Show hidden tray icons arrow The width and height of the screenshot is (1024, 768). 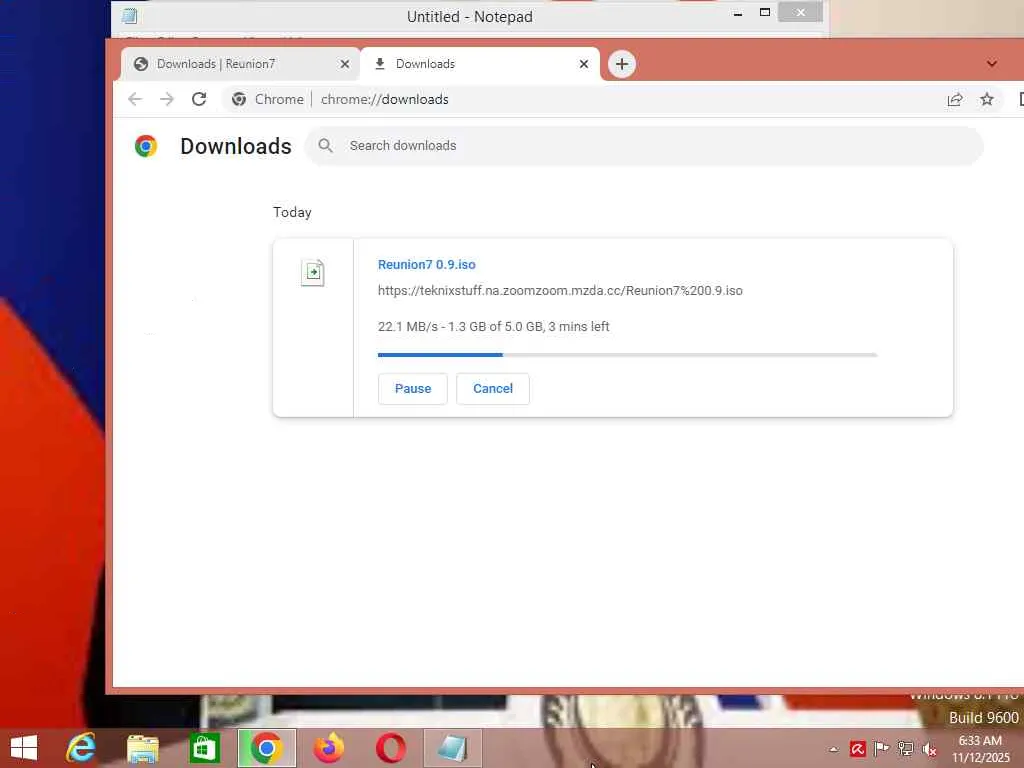[833, 749]
